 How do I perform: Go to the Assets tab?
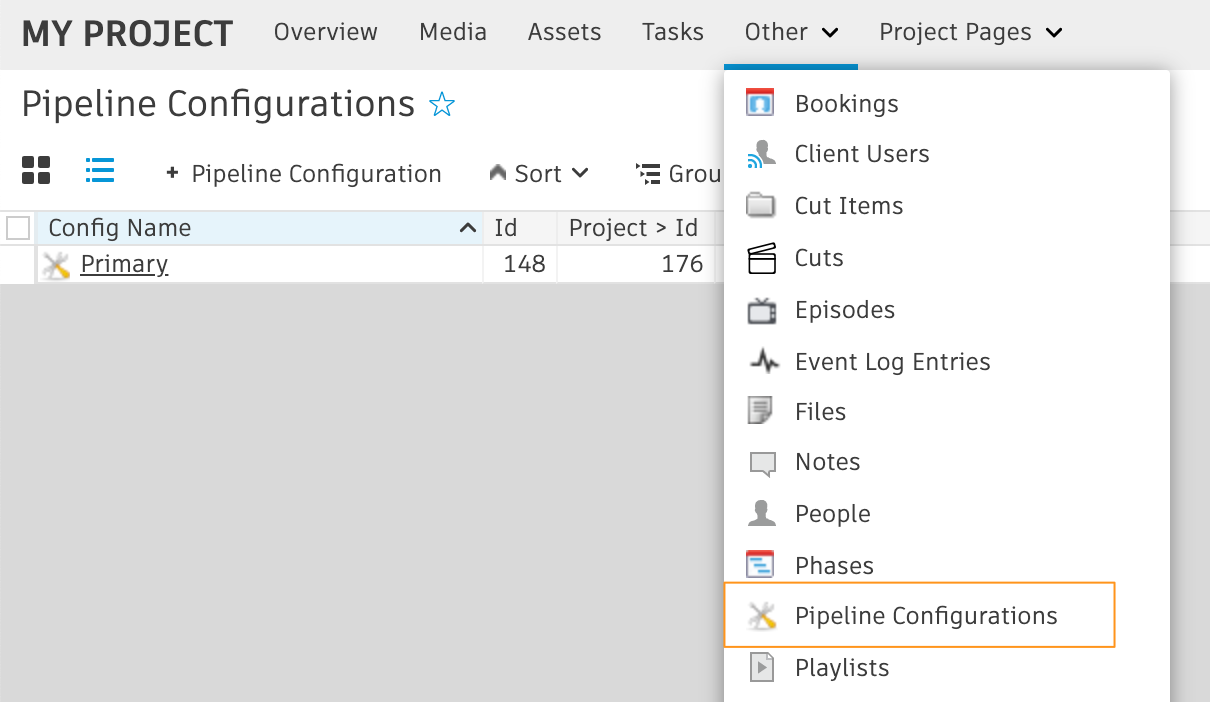coord(564,32)
